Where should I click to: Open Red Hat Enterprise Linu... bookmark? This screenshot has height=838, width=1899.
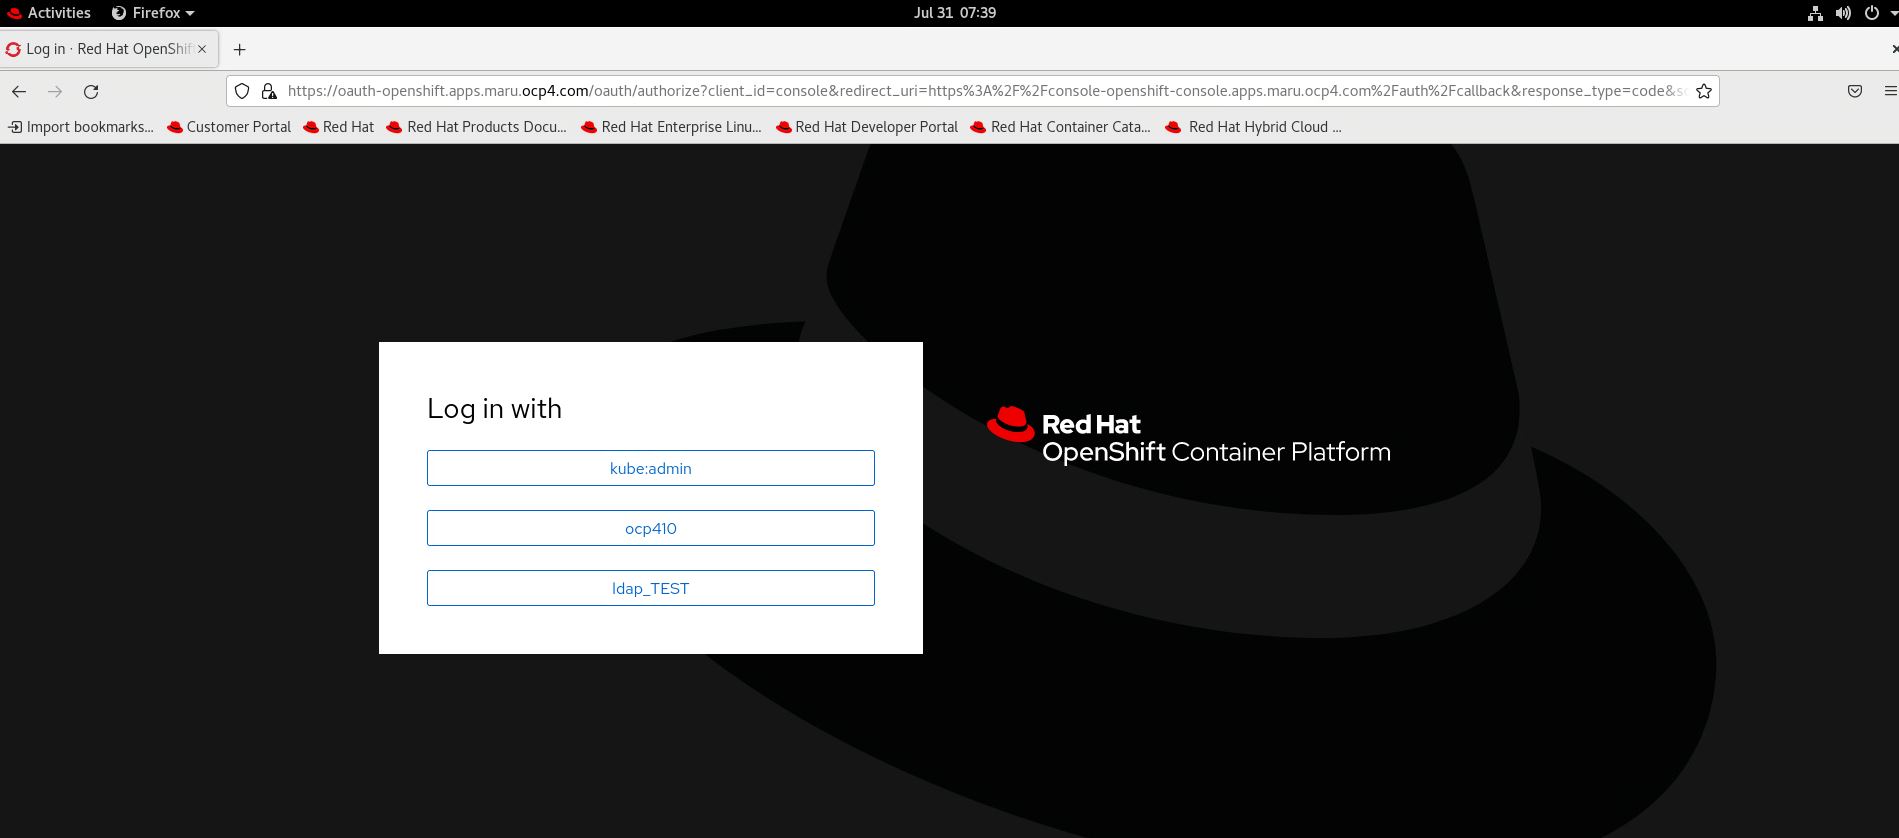click(671, 127)
